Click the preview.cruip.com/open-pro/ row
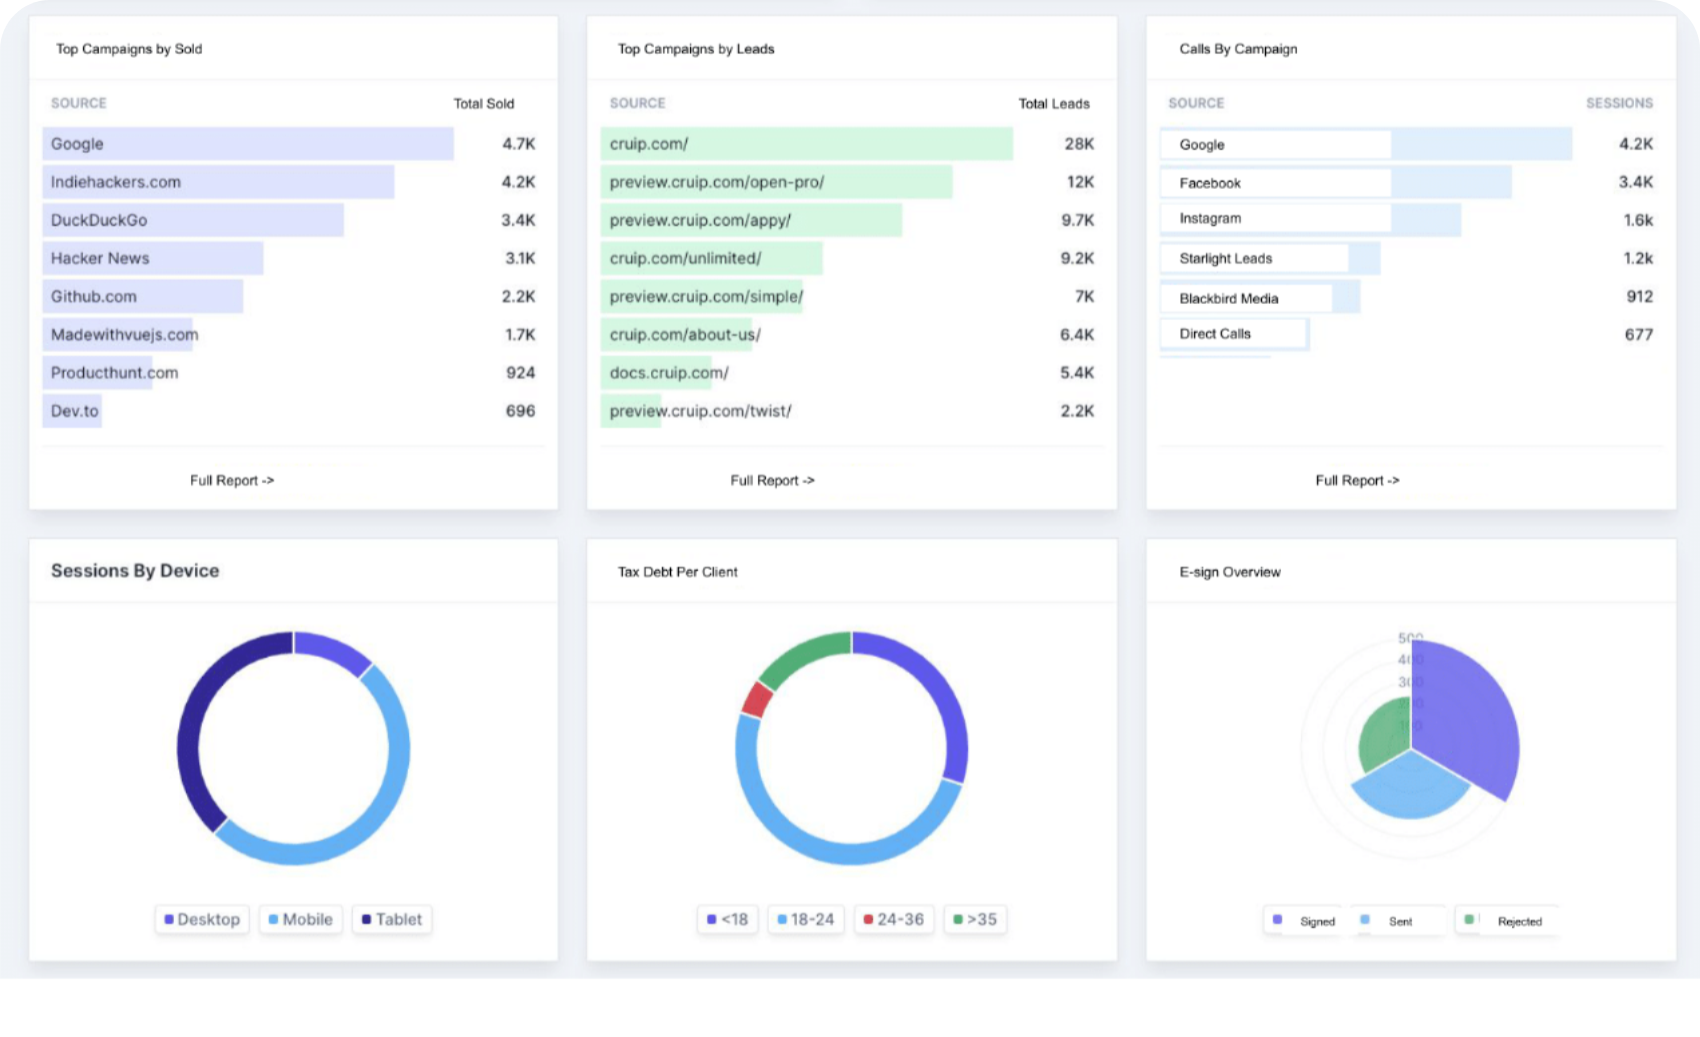The height and width of the screenshot is (1037, 1700). tap(852, 182)
